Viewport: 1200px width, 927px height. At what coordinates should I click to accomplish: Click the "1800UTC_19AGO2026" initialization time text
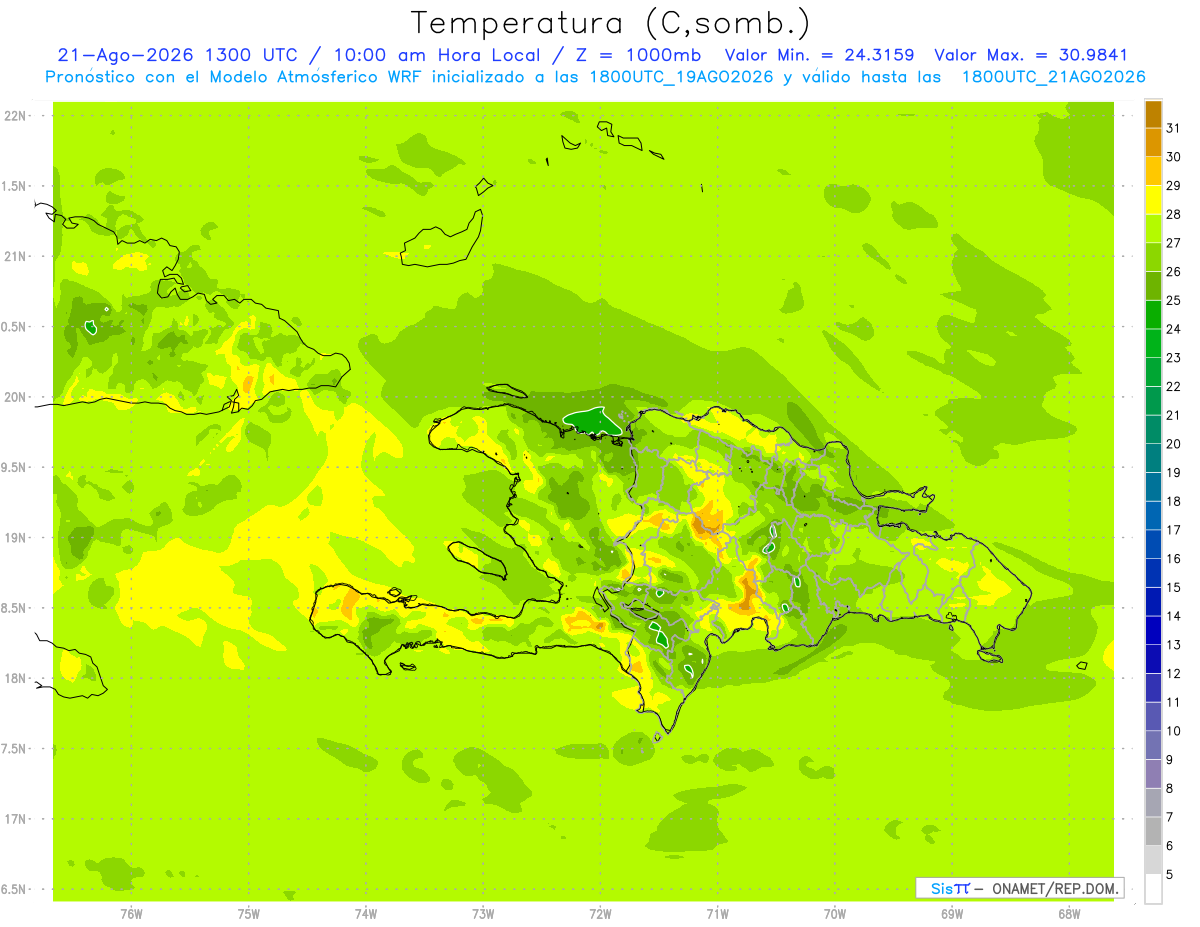point(680,77)
